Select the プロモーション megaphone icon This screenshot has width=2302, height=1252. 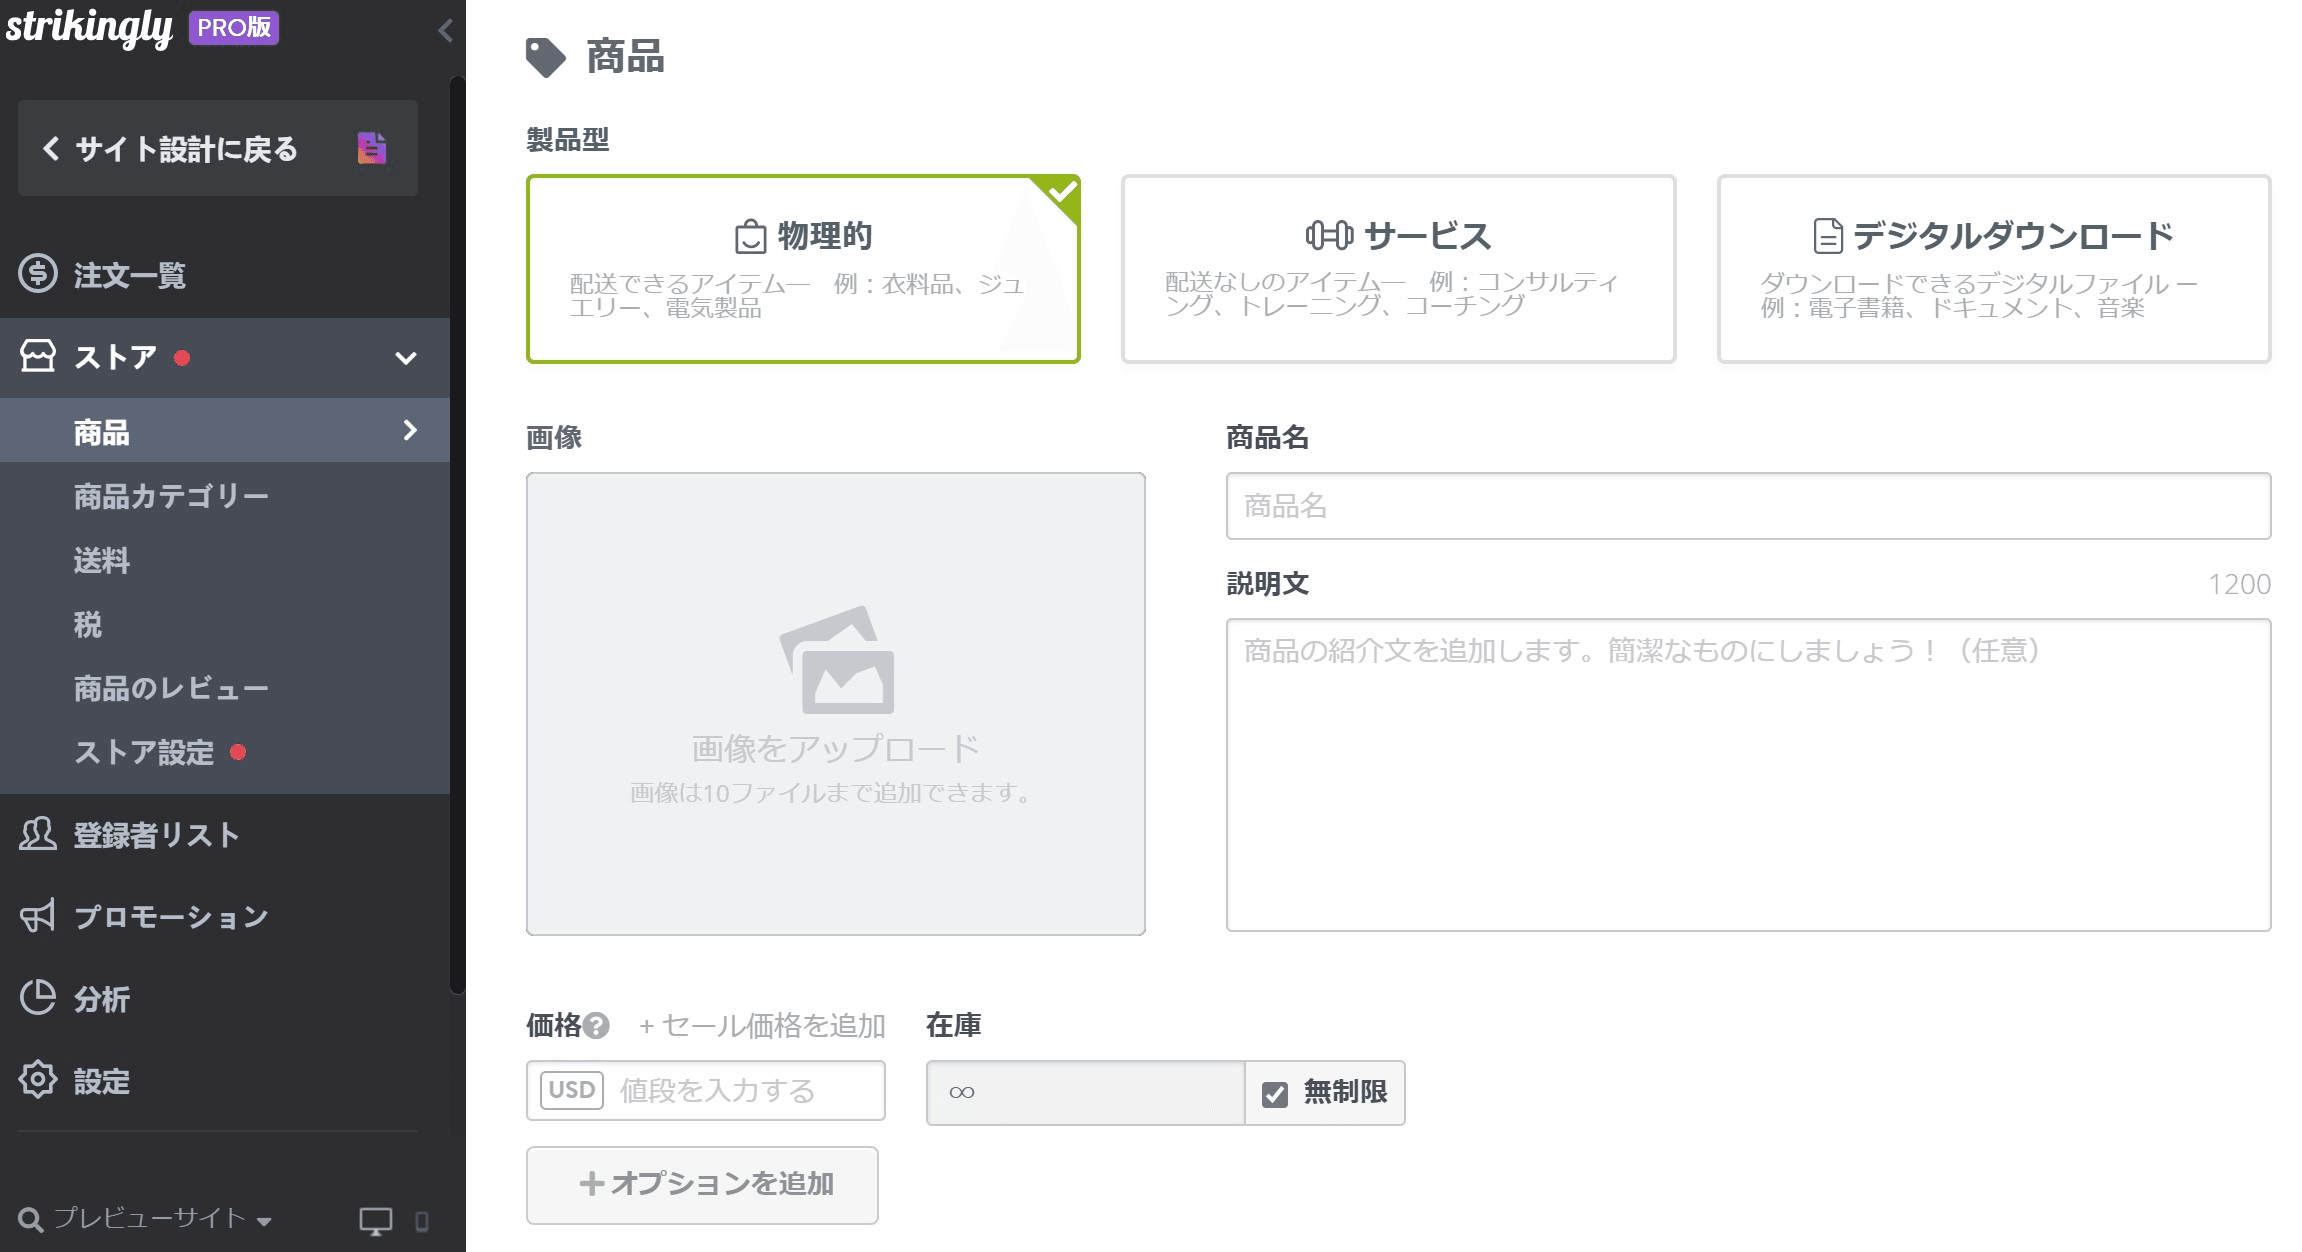(x=36, y=916)
